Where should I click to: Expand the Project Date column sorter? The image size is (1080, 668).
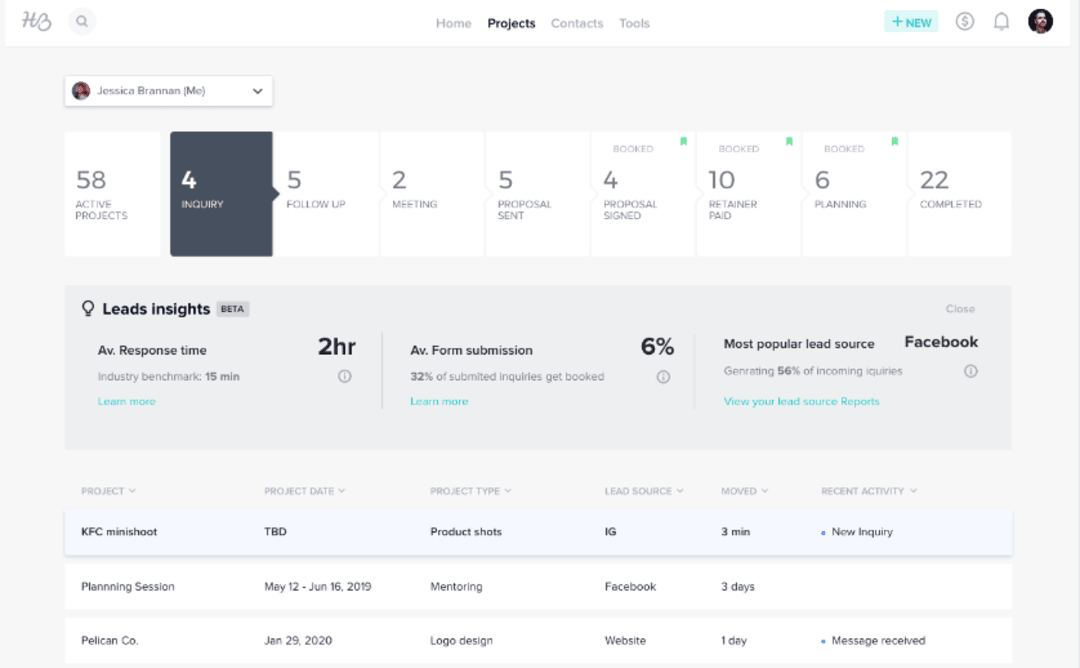point(340,491)
